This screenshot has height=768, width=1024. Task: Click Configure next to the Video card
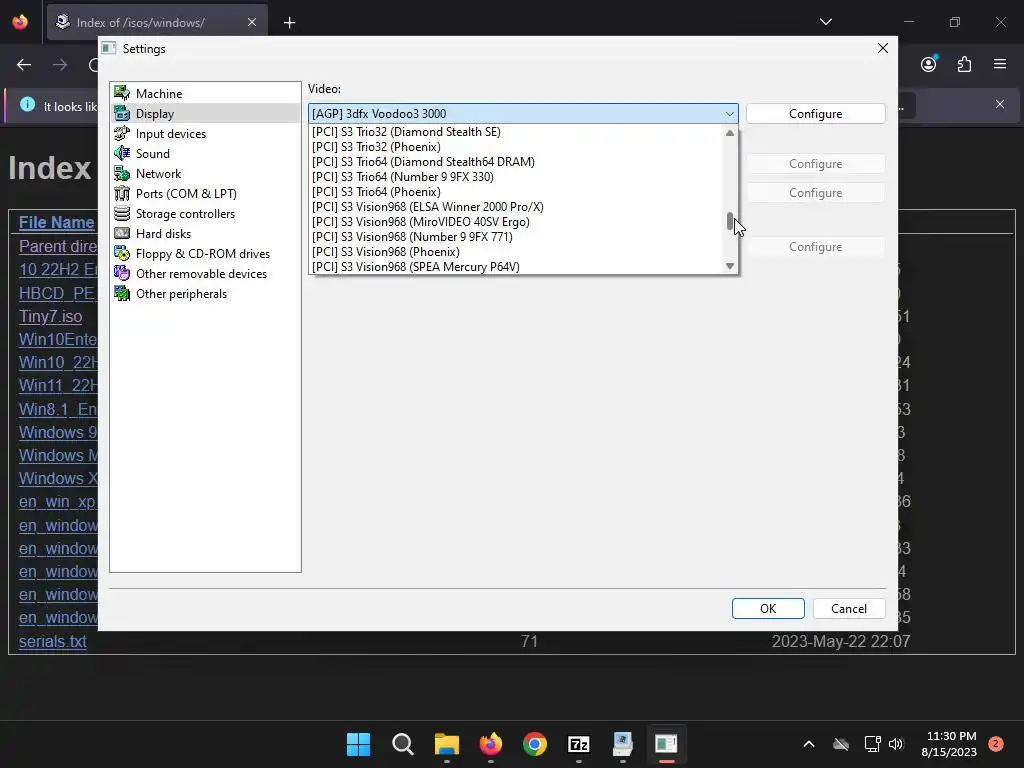click(816, 114)
